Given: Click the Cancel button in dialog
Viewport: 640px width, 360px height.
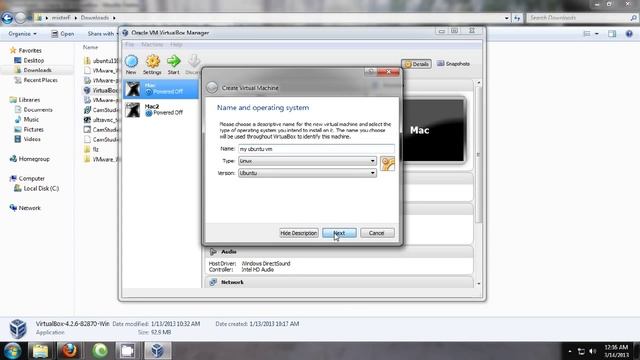Looking at the screenshot, I should [377, 233].
